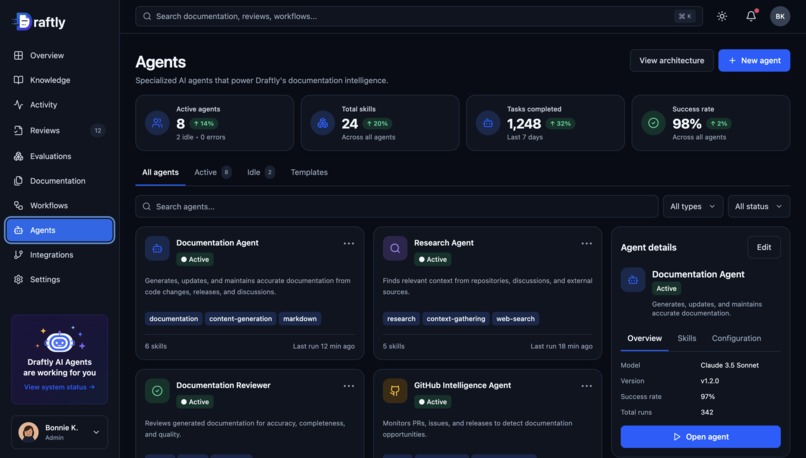Screen dimensions: 806x458
Task: Select Skills tab in Agent details
Action: point(686,338)
